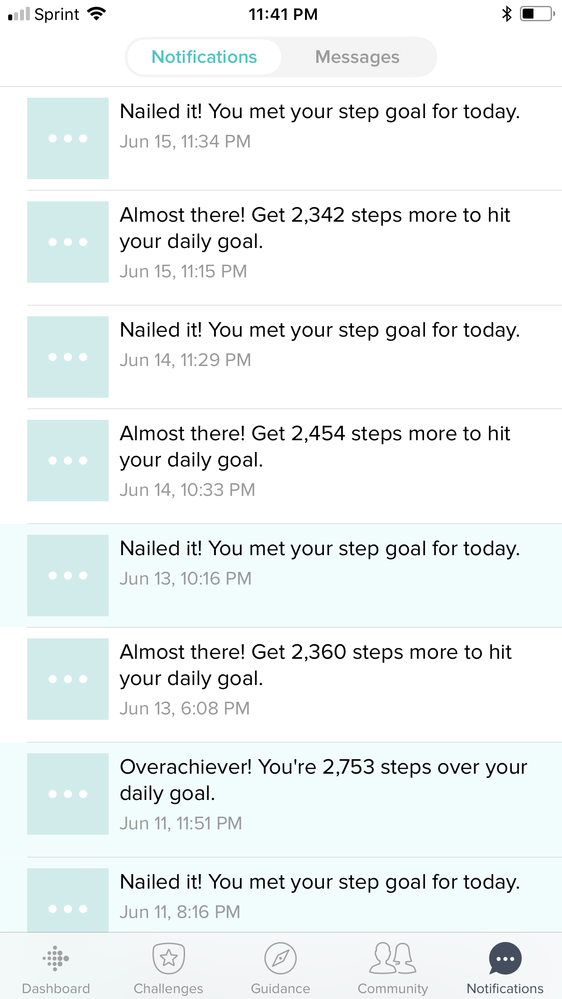Viewport: 562px width, 999px height.
Task: Switch to the Messages tab
Action: point(357,57)
